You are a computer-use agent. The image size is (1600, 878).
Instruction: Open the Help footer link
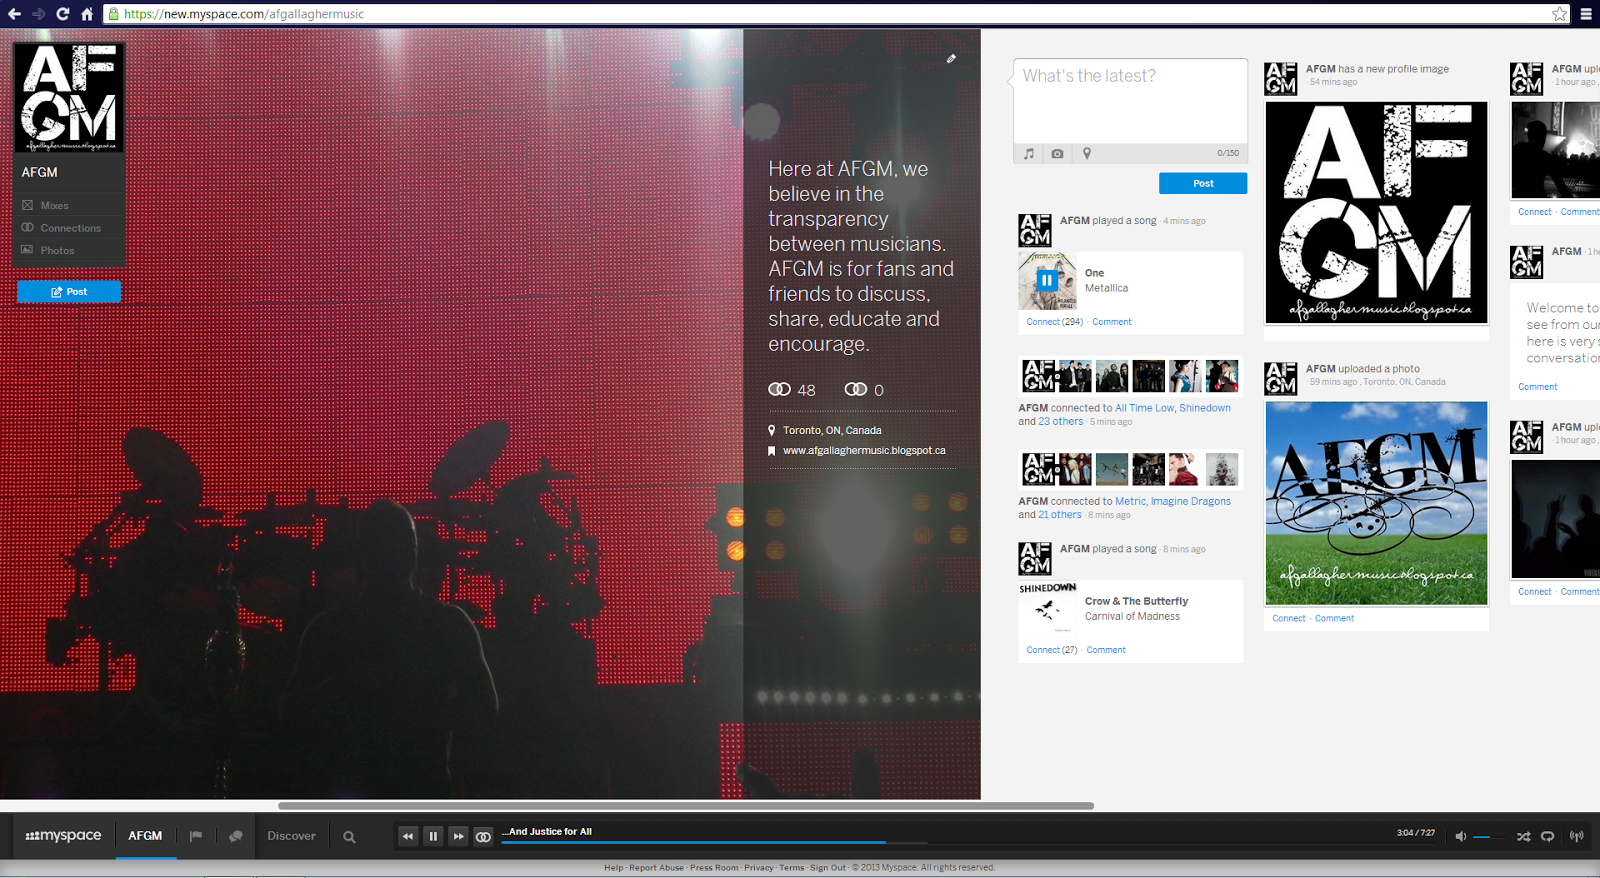(x=613, y=868)
